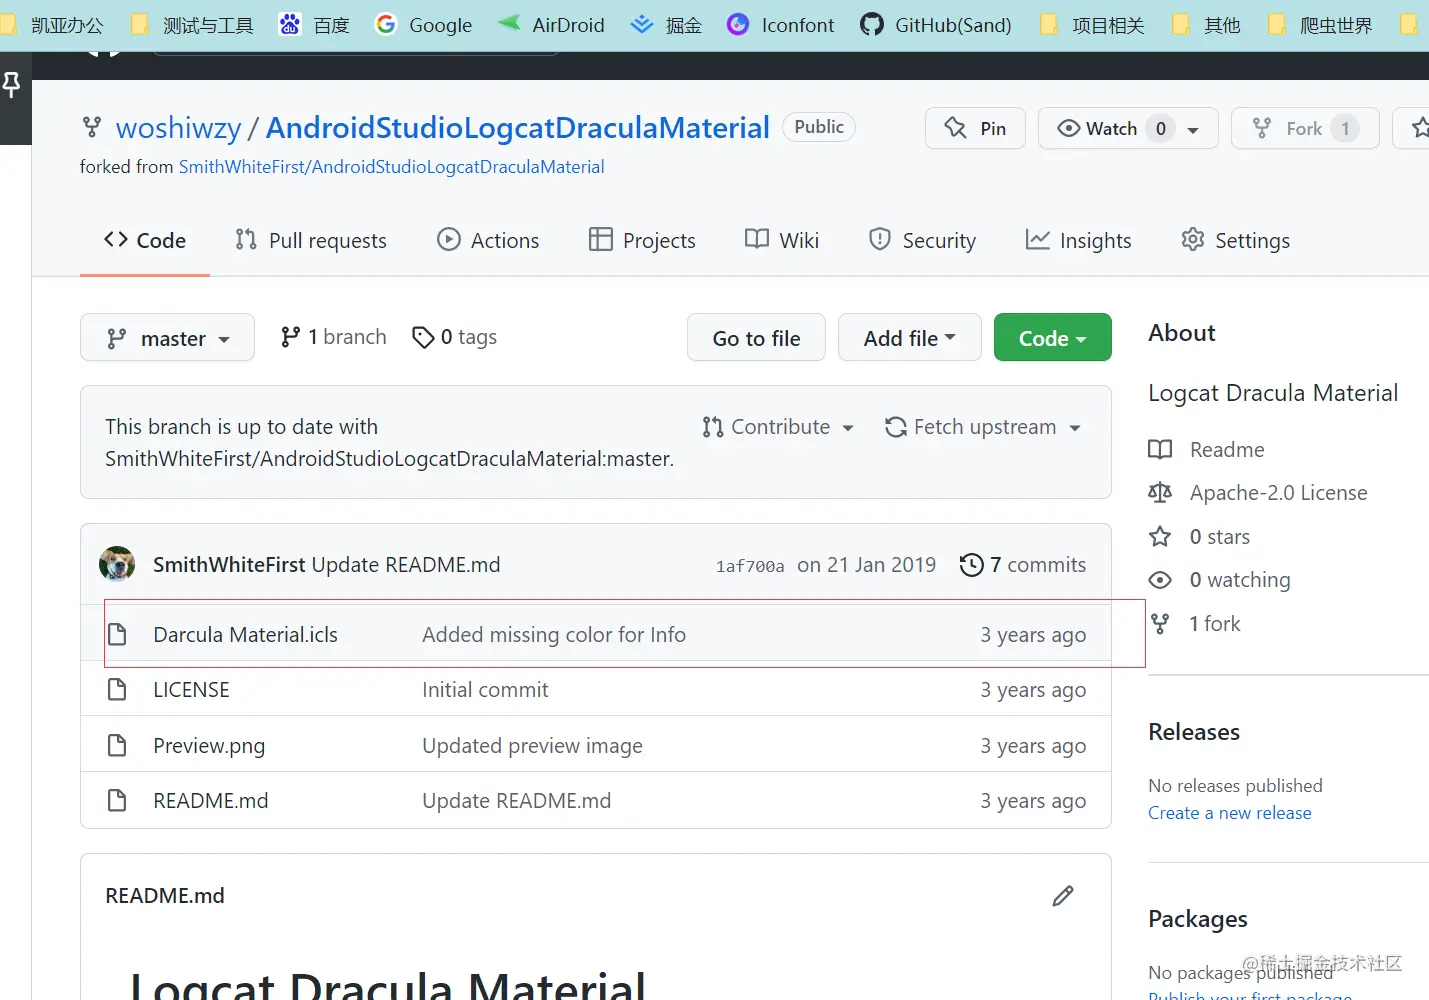This screenshot has height=1000, width=1429.
Task: Open the Google bookmark icon
Action: [386, 24]
